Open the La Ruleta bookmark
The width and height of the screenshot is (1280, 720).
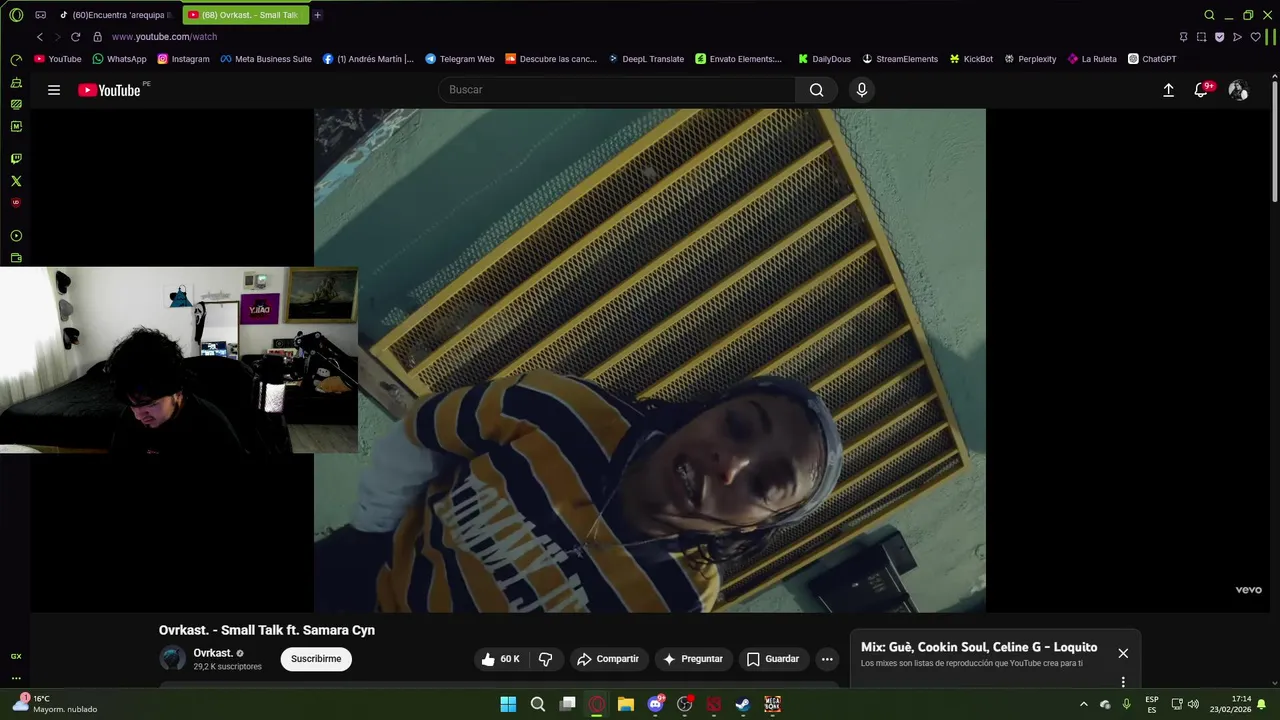click(1092, 59)
